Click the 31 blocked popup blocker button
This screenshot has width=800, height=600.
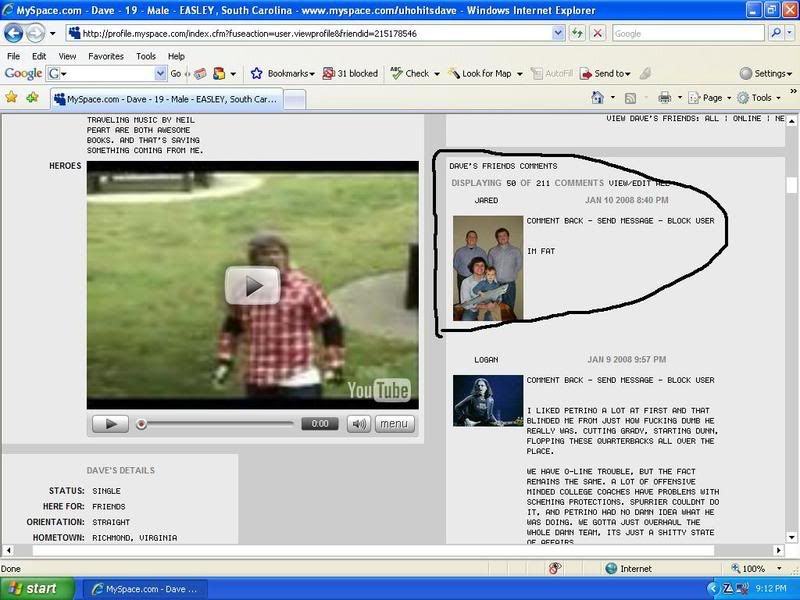[350, 73]
